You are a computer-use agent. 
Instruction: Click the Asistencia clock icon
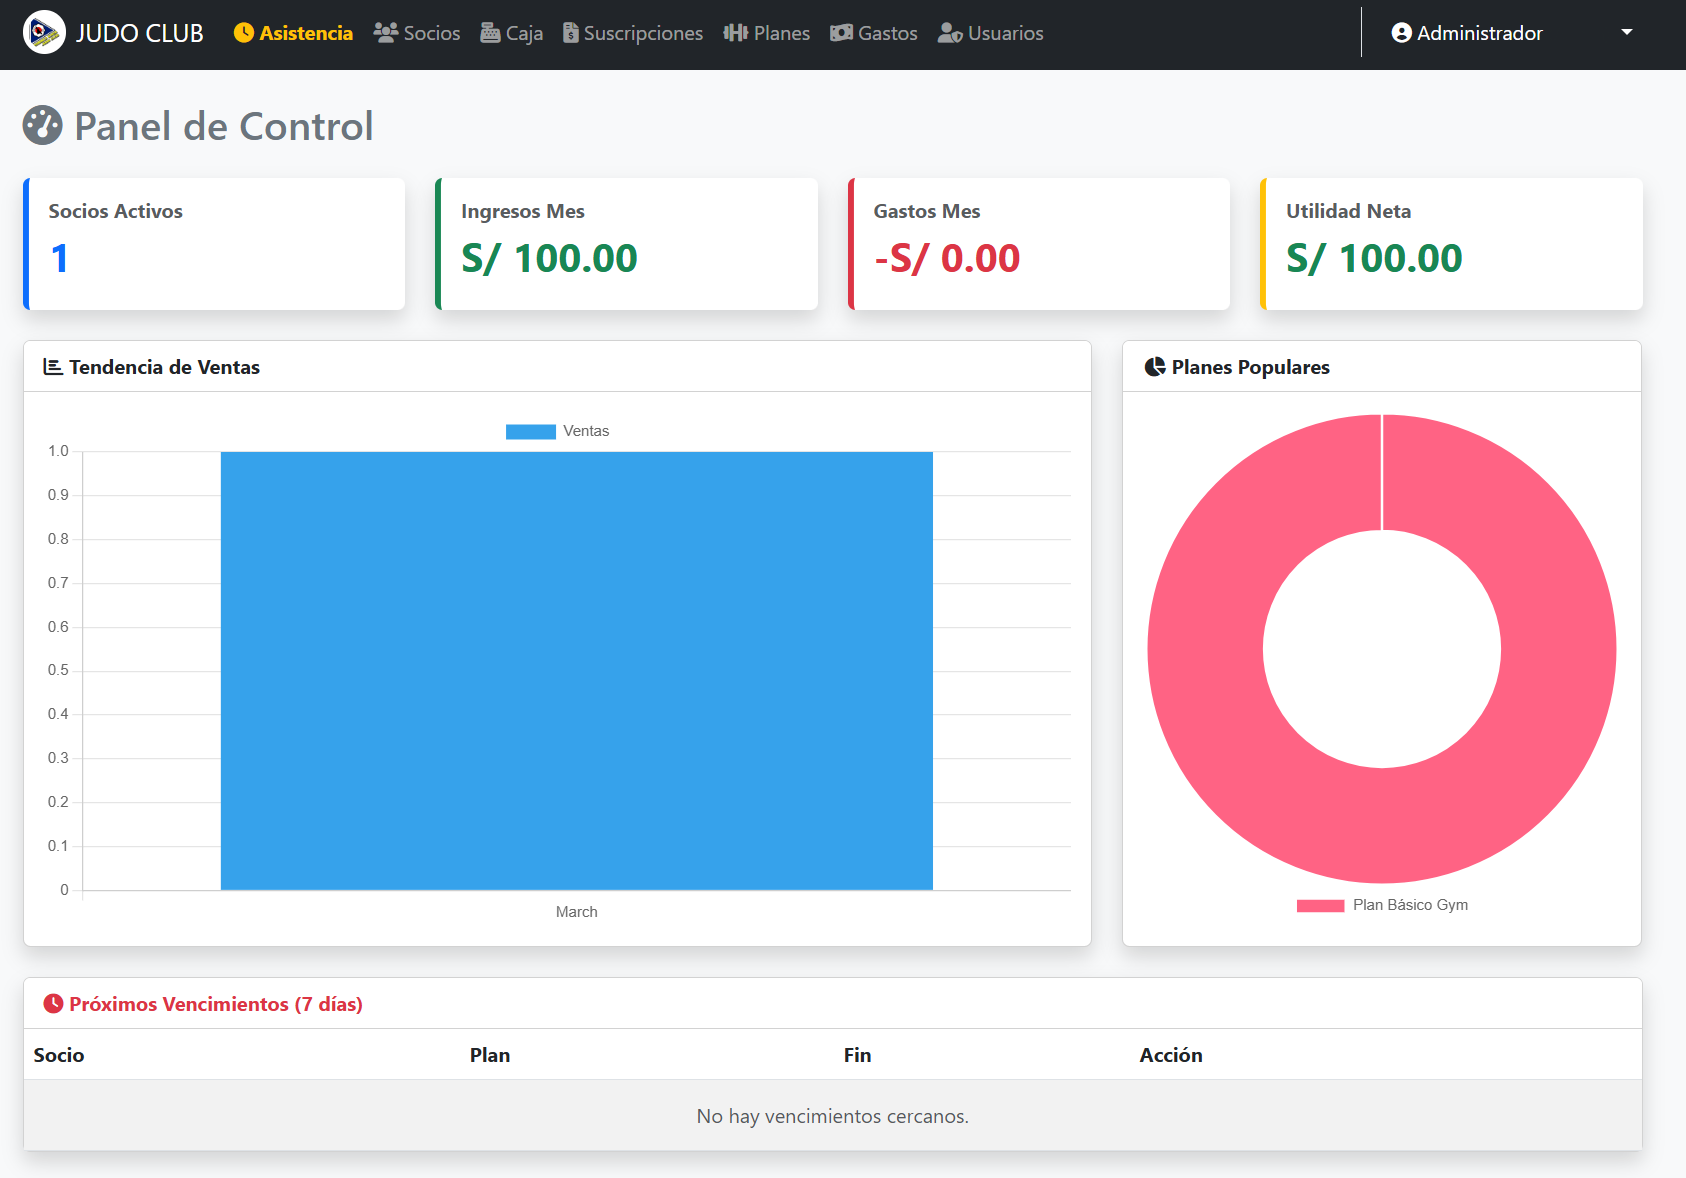click(244, 33)
